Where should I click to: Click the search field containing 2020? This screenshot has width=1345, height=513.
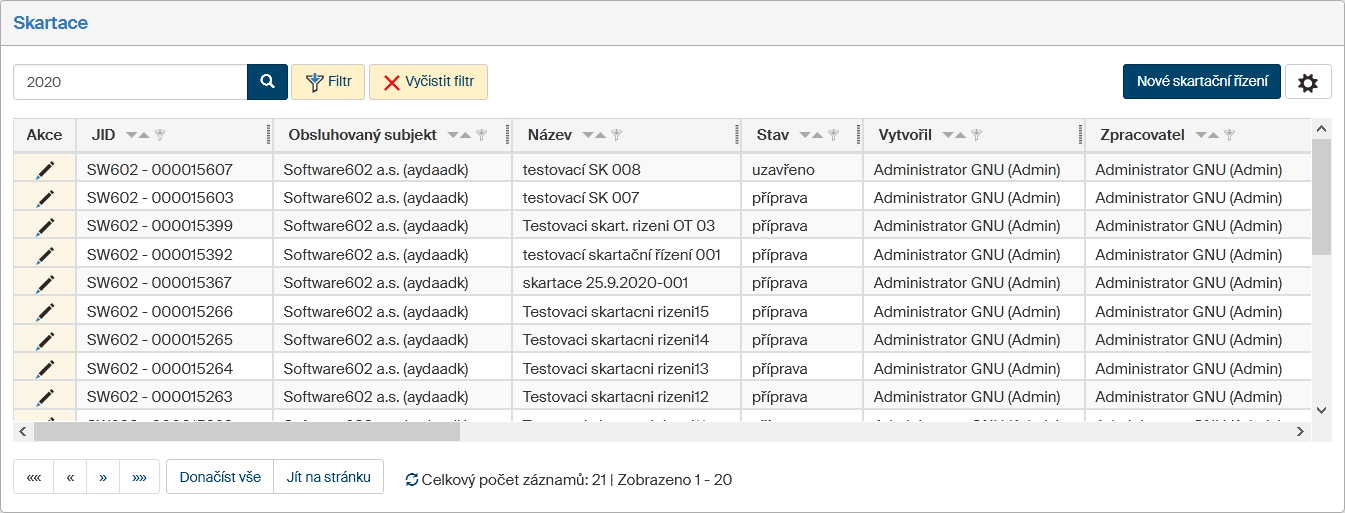pyautogui.click(x=130, y=82)
